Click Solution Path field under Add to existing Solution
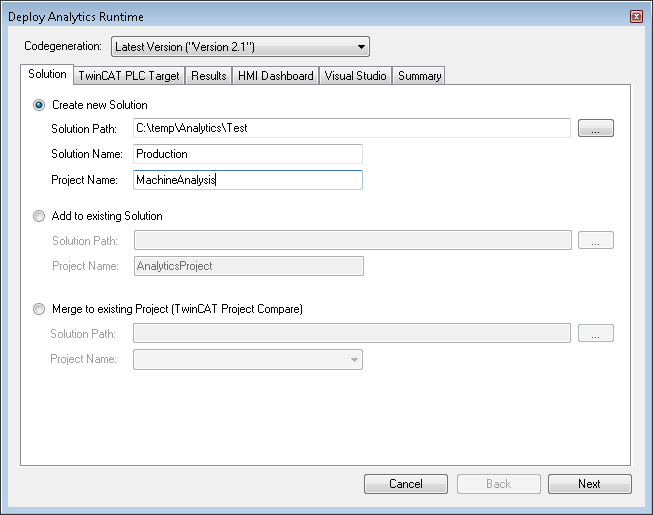Screen dimensions: 653x515 click(353, 240)
